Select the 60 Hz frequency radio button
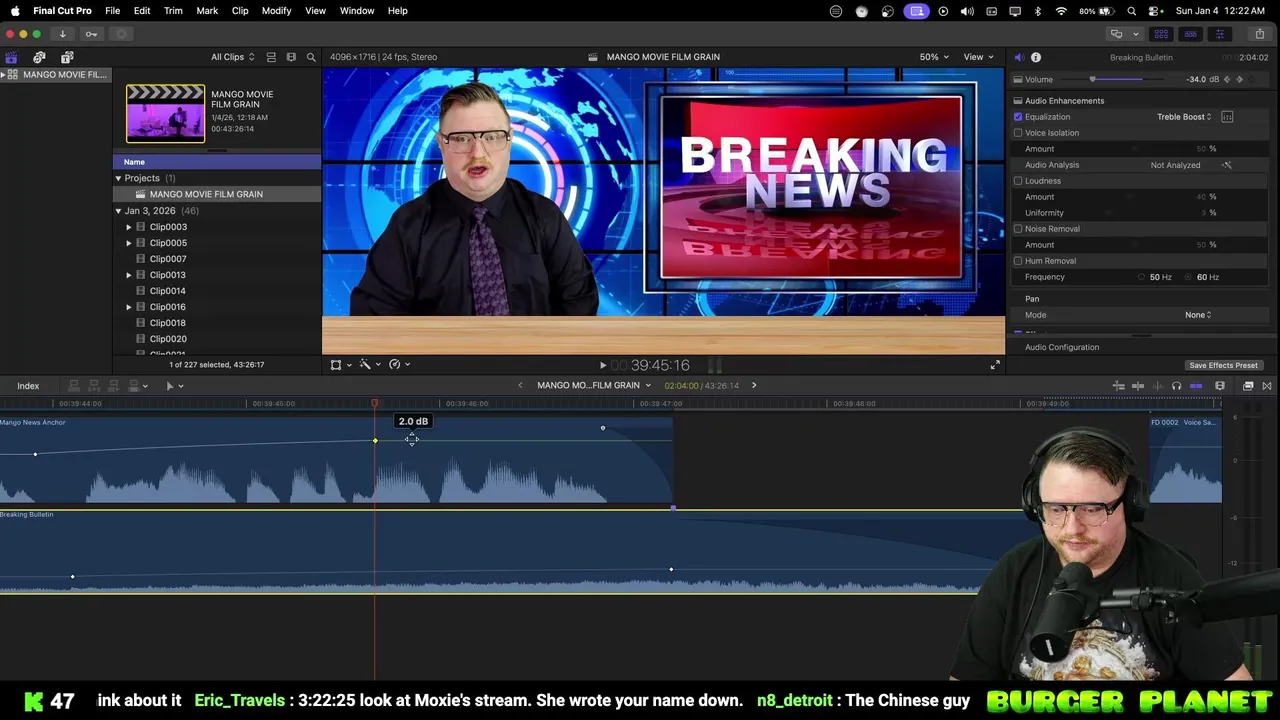 click(x=1189, y=277)
